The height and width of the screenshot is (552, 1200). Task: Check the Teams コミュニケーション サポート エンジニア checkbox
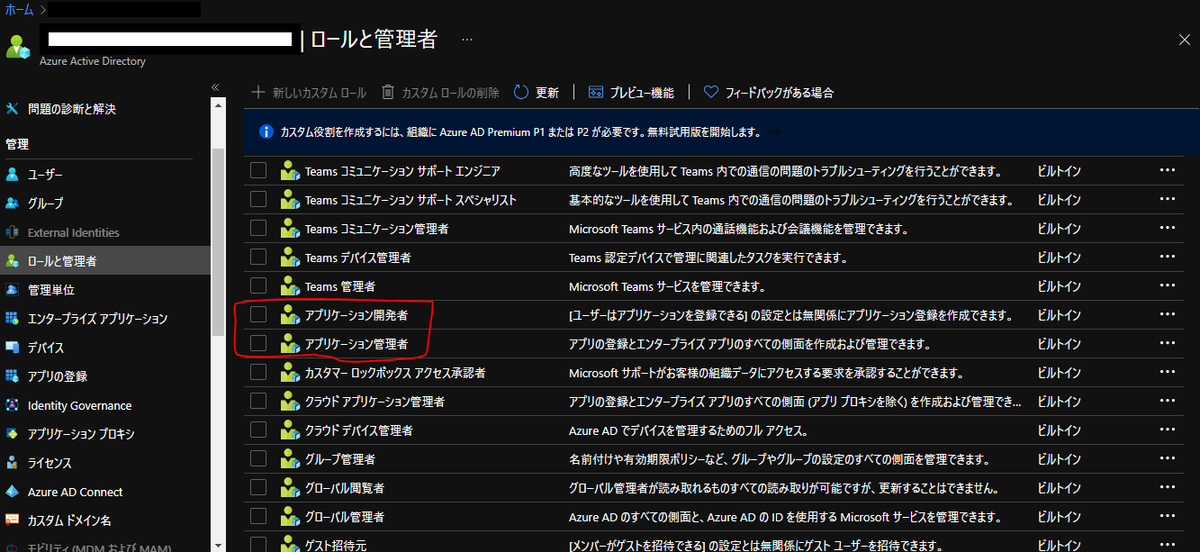259,171
